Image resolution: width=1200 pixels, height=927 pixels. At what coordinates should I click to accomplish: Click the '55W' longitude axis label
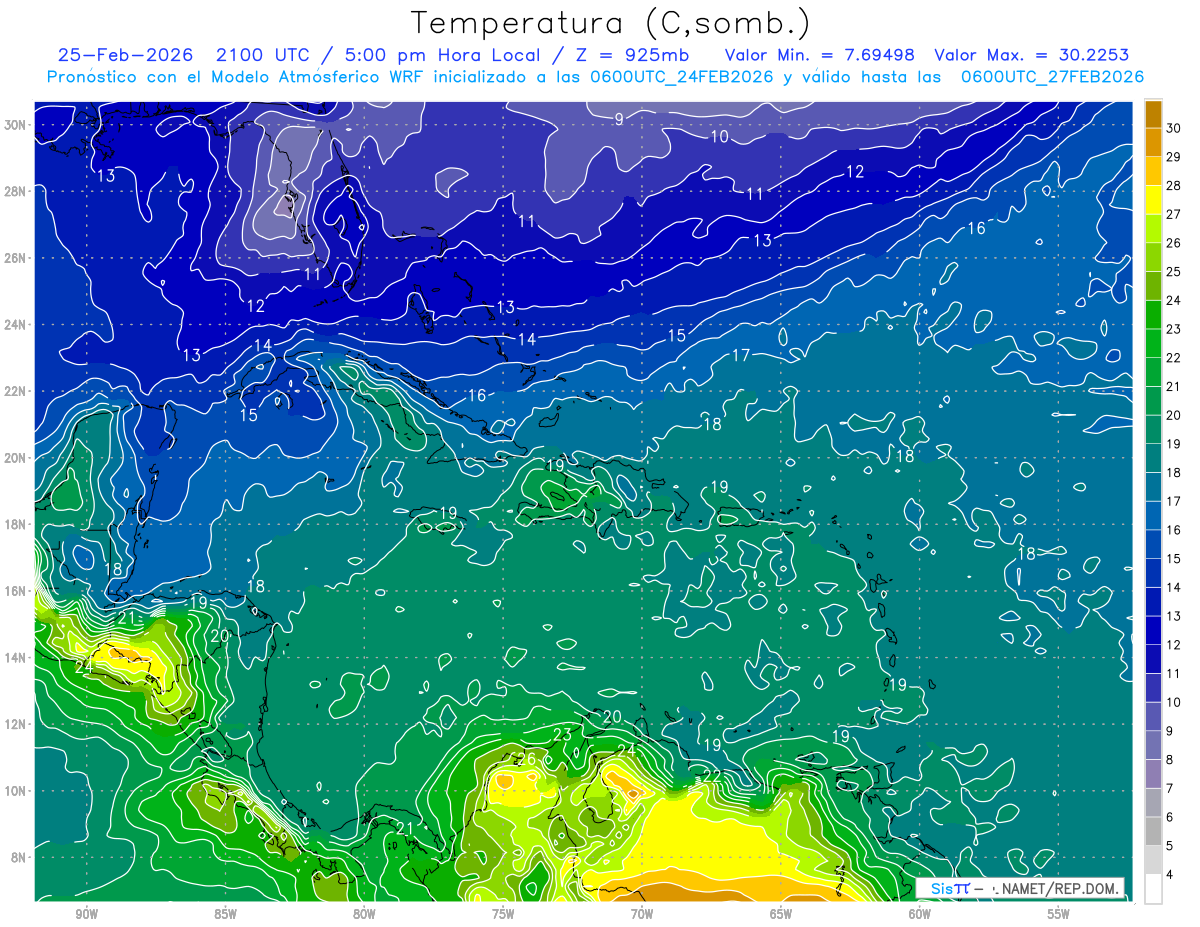pos(1059,914)
